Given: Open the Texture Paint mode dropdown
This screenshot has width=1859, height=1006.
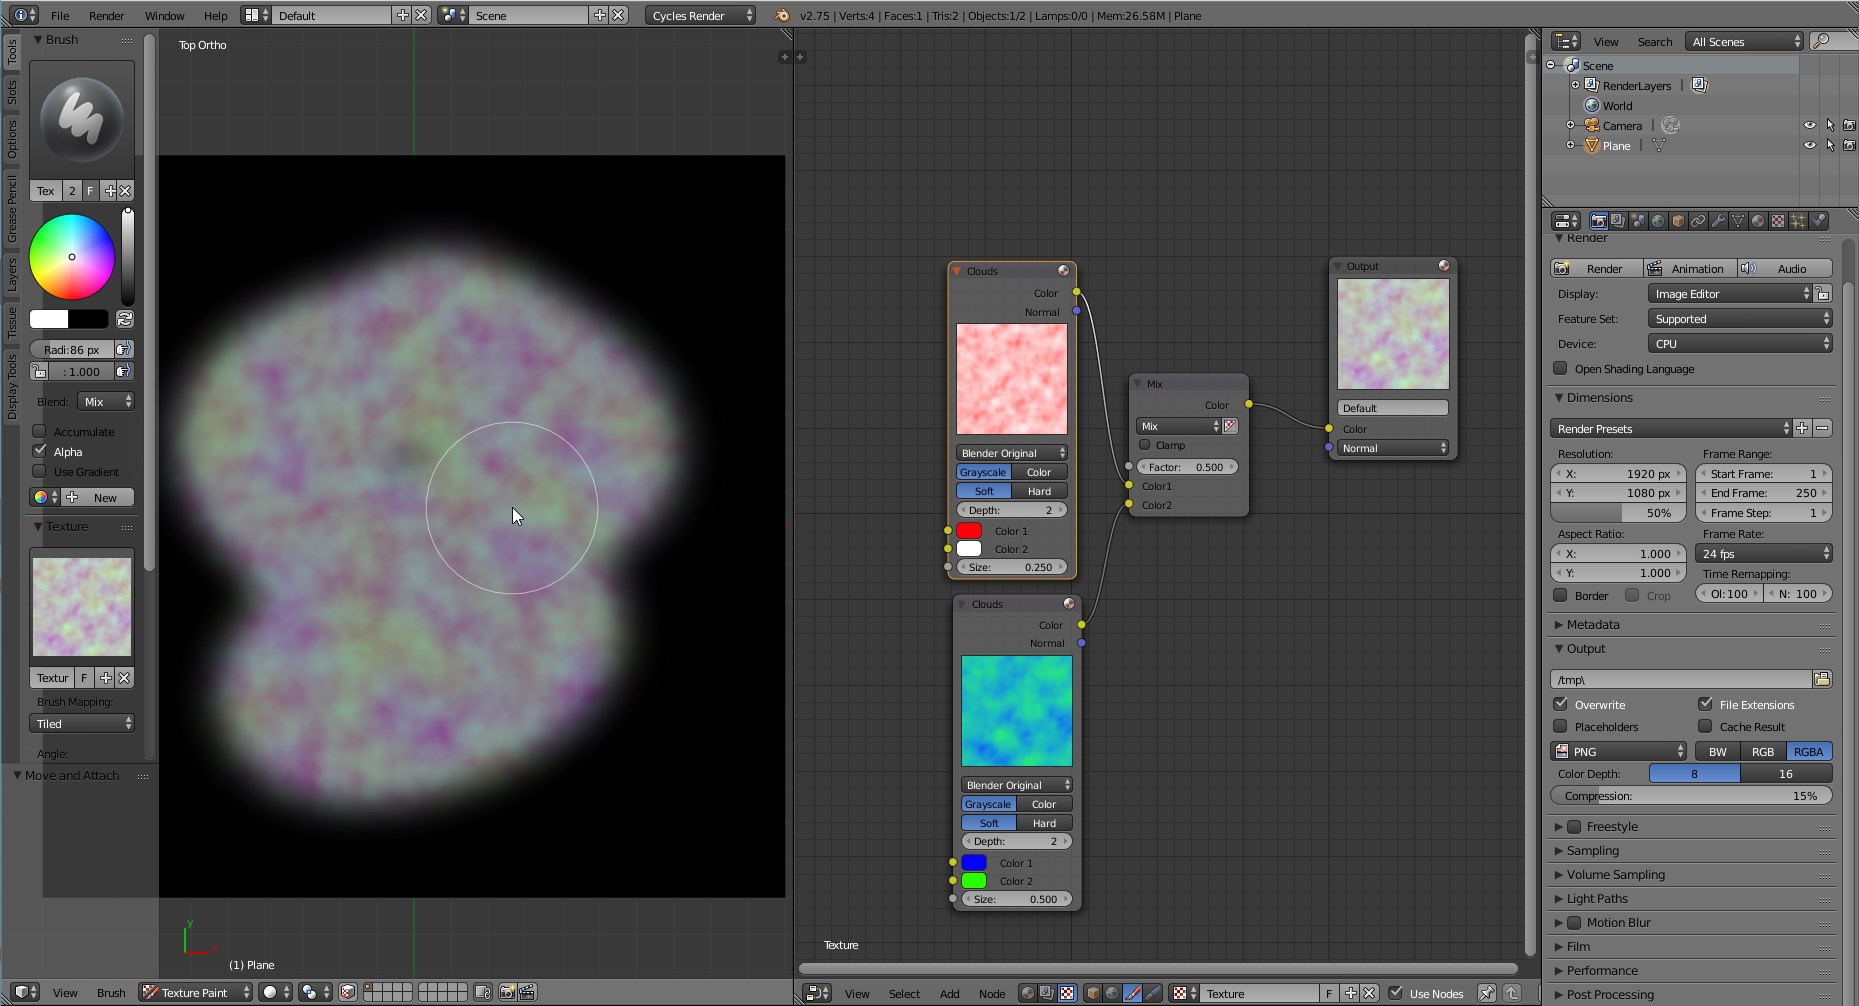Looking at the screenshot, I should 196,992.
